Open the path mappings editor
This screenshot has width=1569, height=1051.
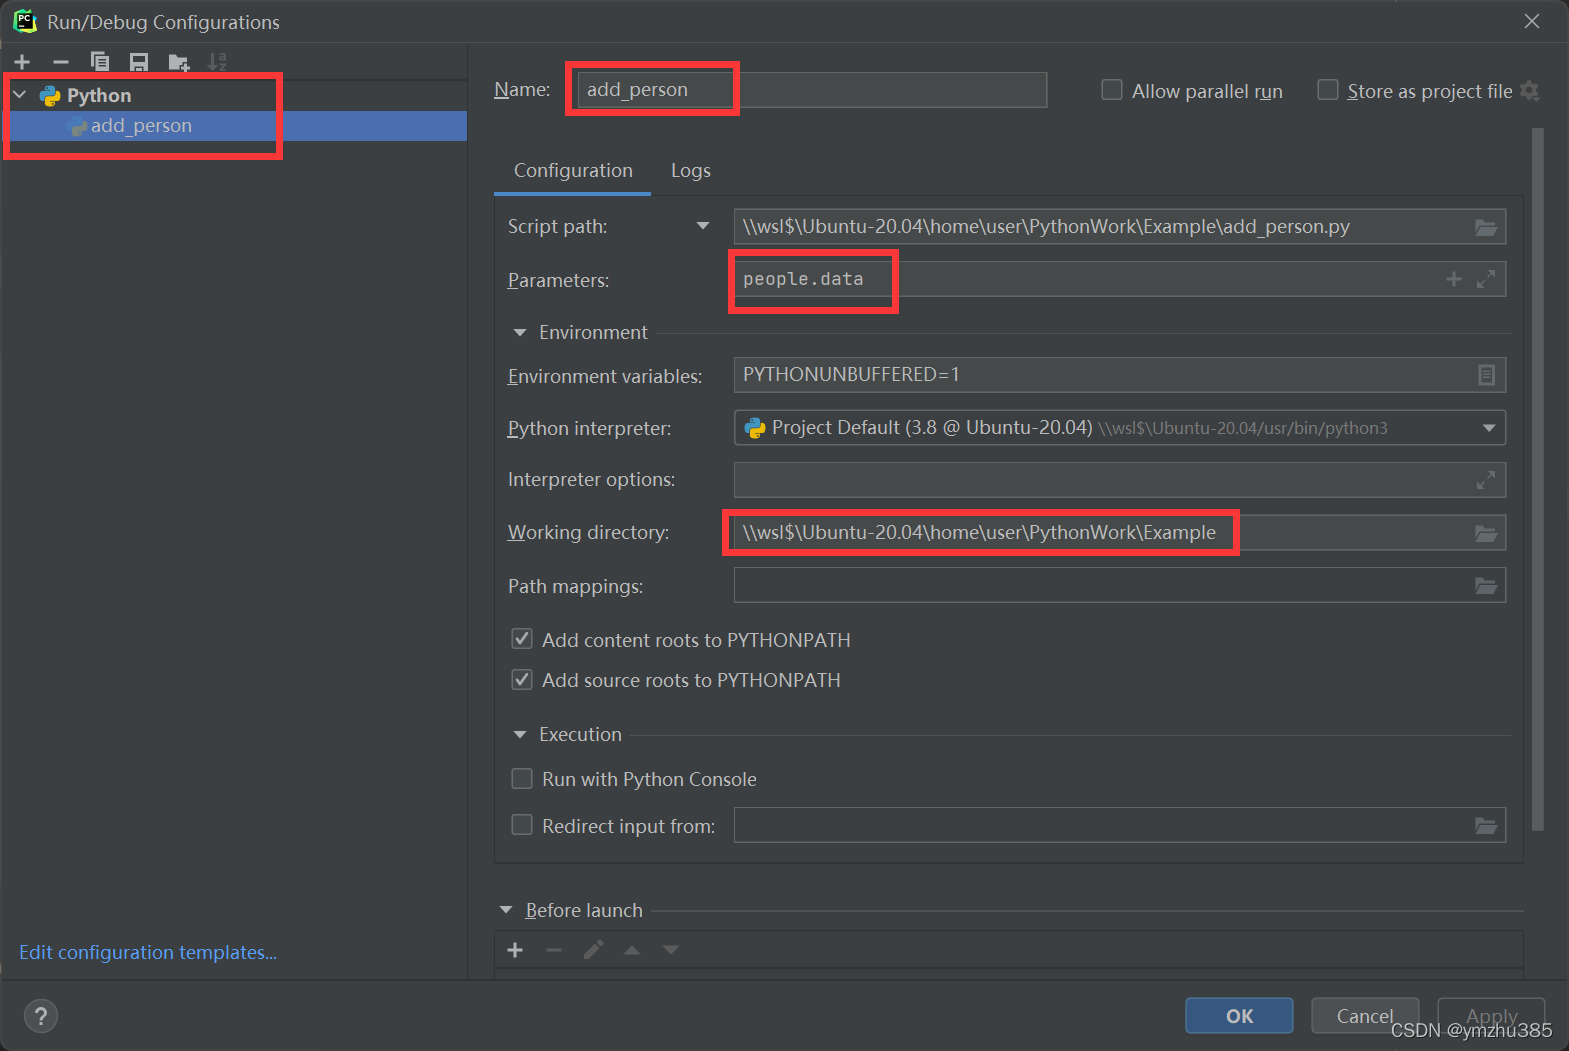coord(1486,585)
